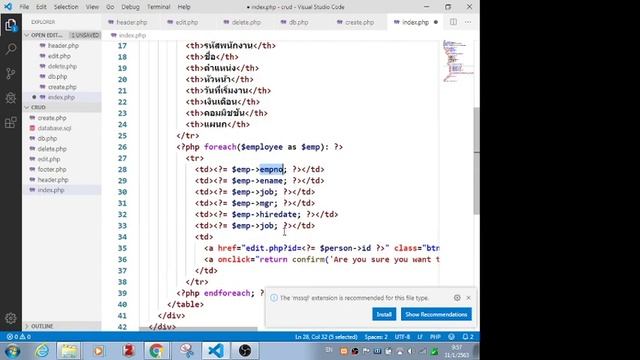
Task: Dismiss the mssql recommendation notification
Action: click(x=469, y=298)
